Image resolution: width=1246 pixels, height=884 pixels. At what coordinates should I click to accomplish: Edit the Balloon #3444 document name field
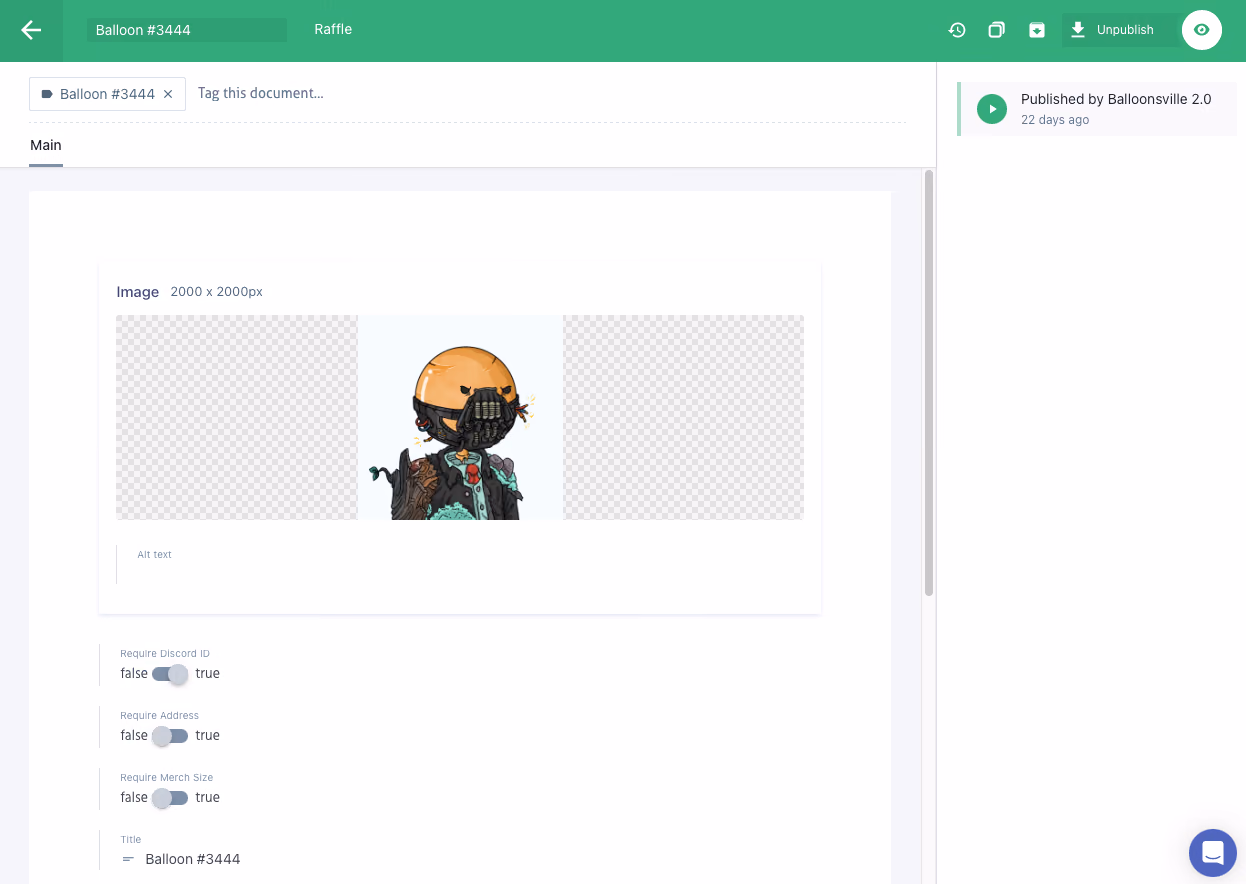pos(186,30)
